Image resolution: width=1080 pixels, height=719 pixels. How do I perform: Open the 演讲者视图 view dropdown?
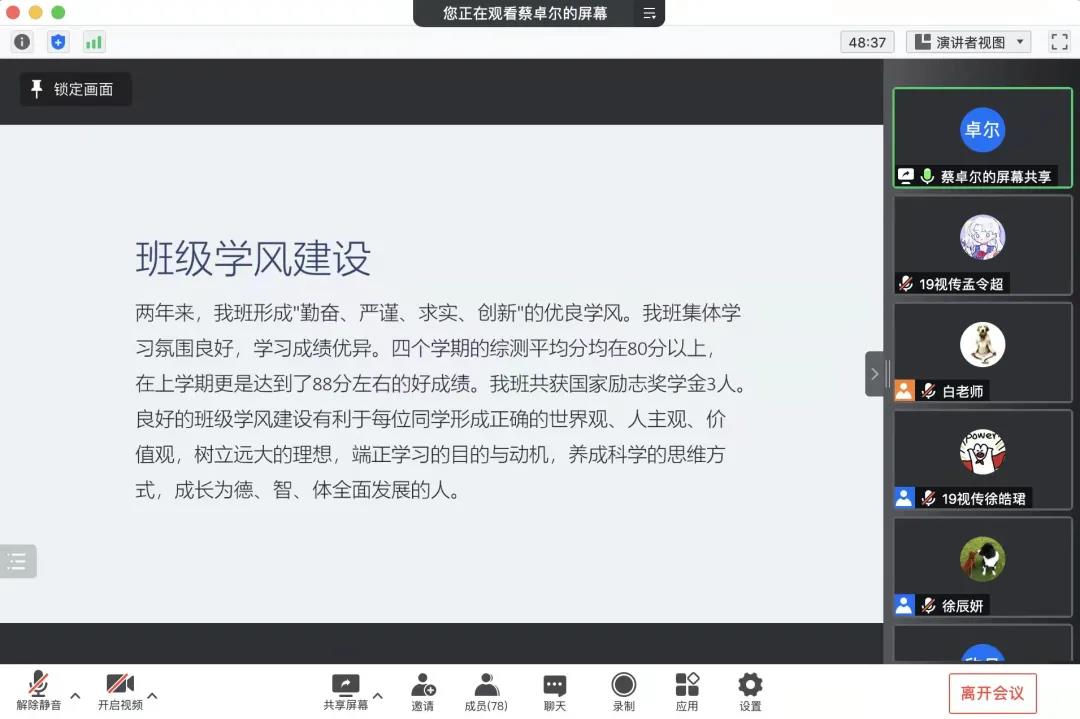968,42
